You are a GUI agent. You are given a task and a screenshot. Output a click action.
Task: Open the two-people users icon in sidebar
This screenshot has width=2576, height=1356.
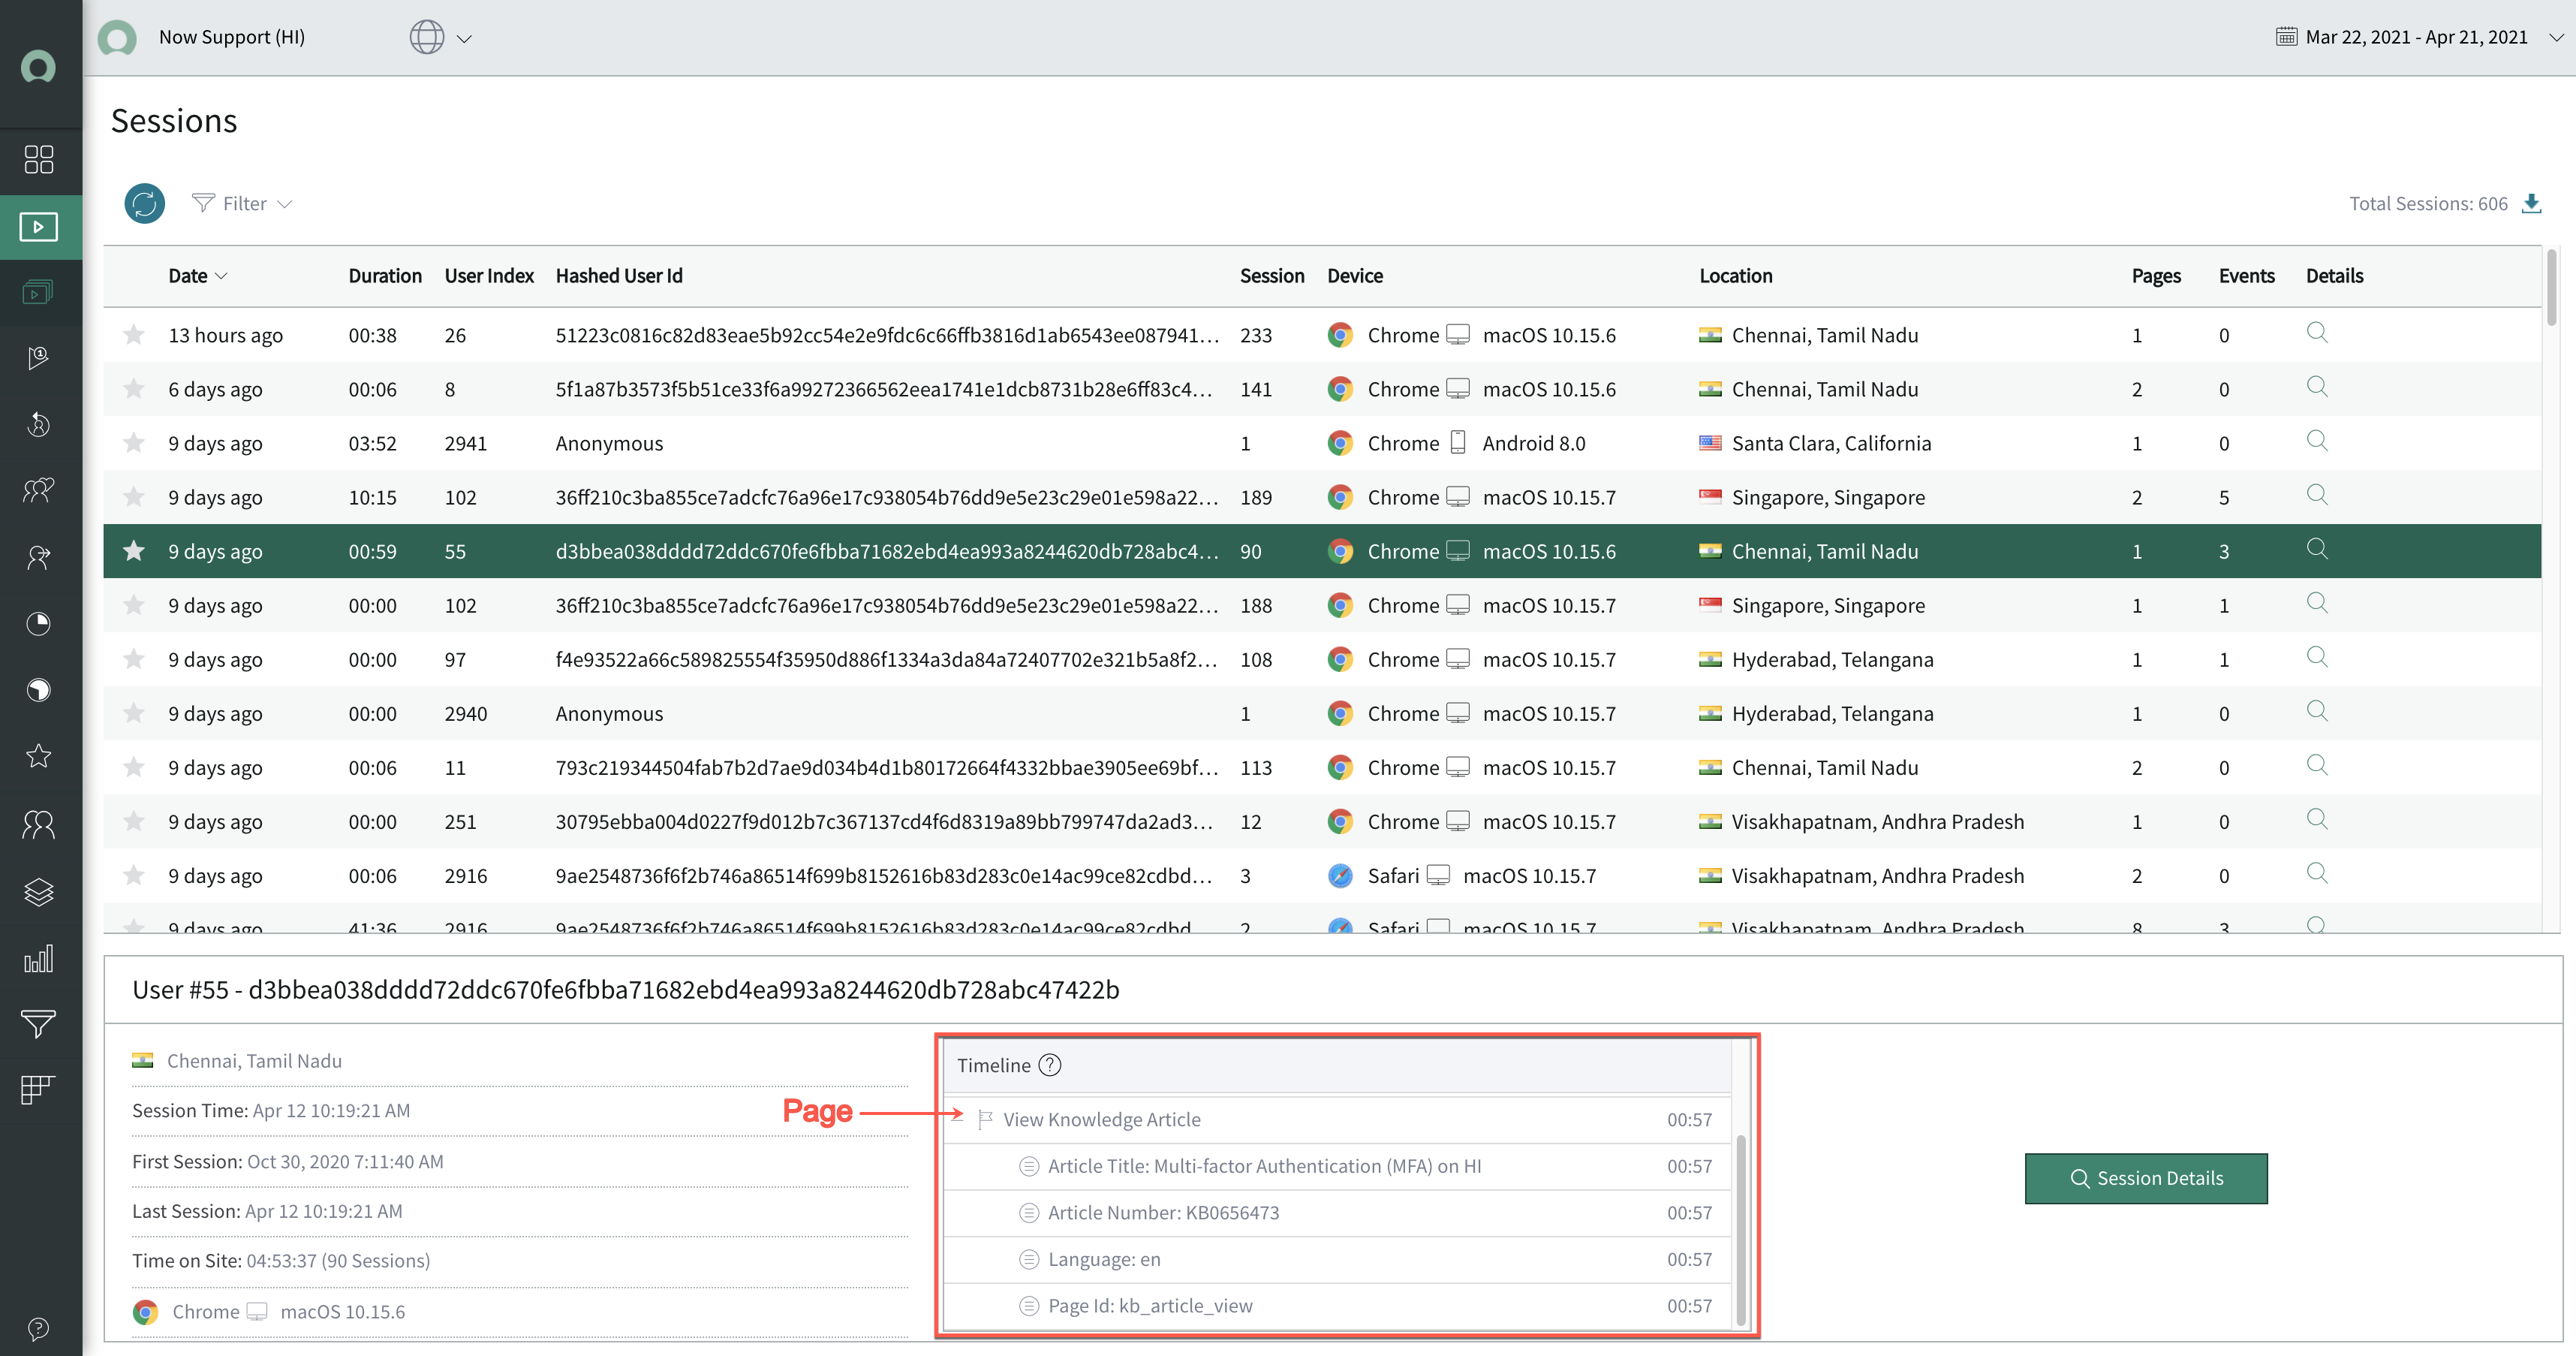(x=39, y=824)
